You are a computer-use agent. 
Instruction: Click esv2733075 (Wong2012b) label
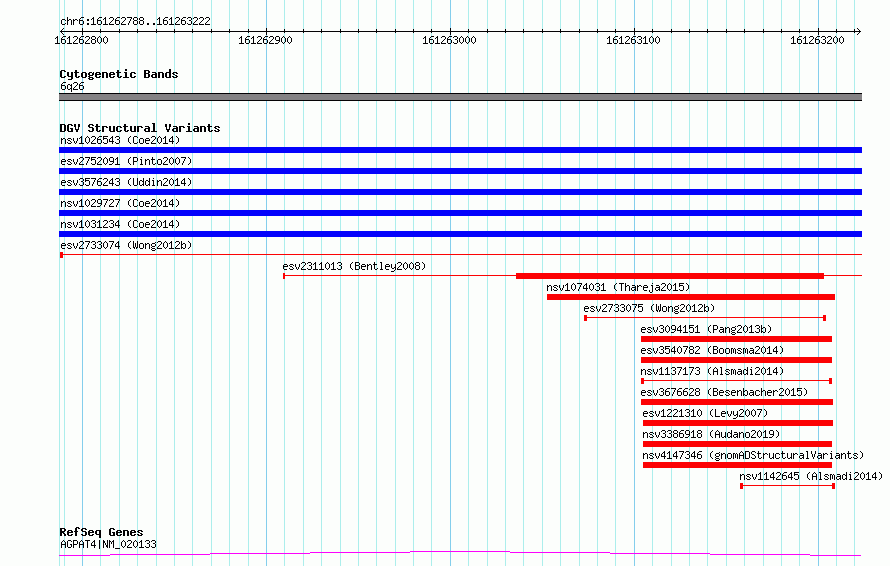pyautogui.click(x=649, y=308)
